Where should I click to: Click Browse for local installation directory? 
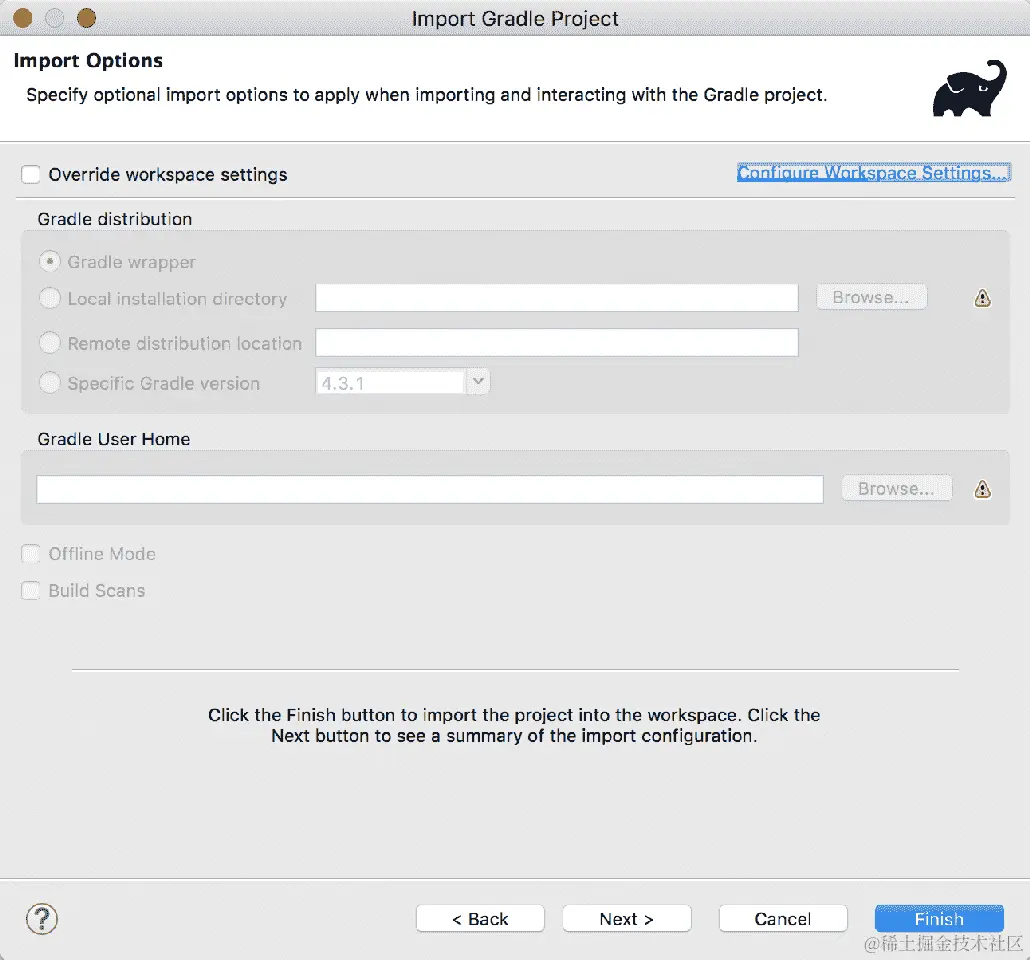click(871, 298)
